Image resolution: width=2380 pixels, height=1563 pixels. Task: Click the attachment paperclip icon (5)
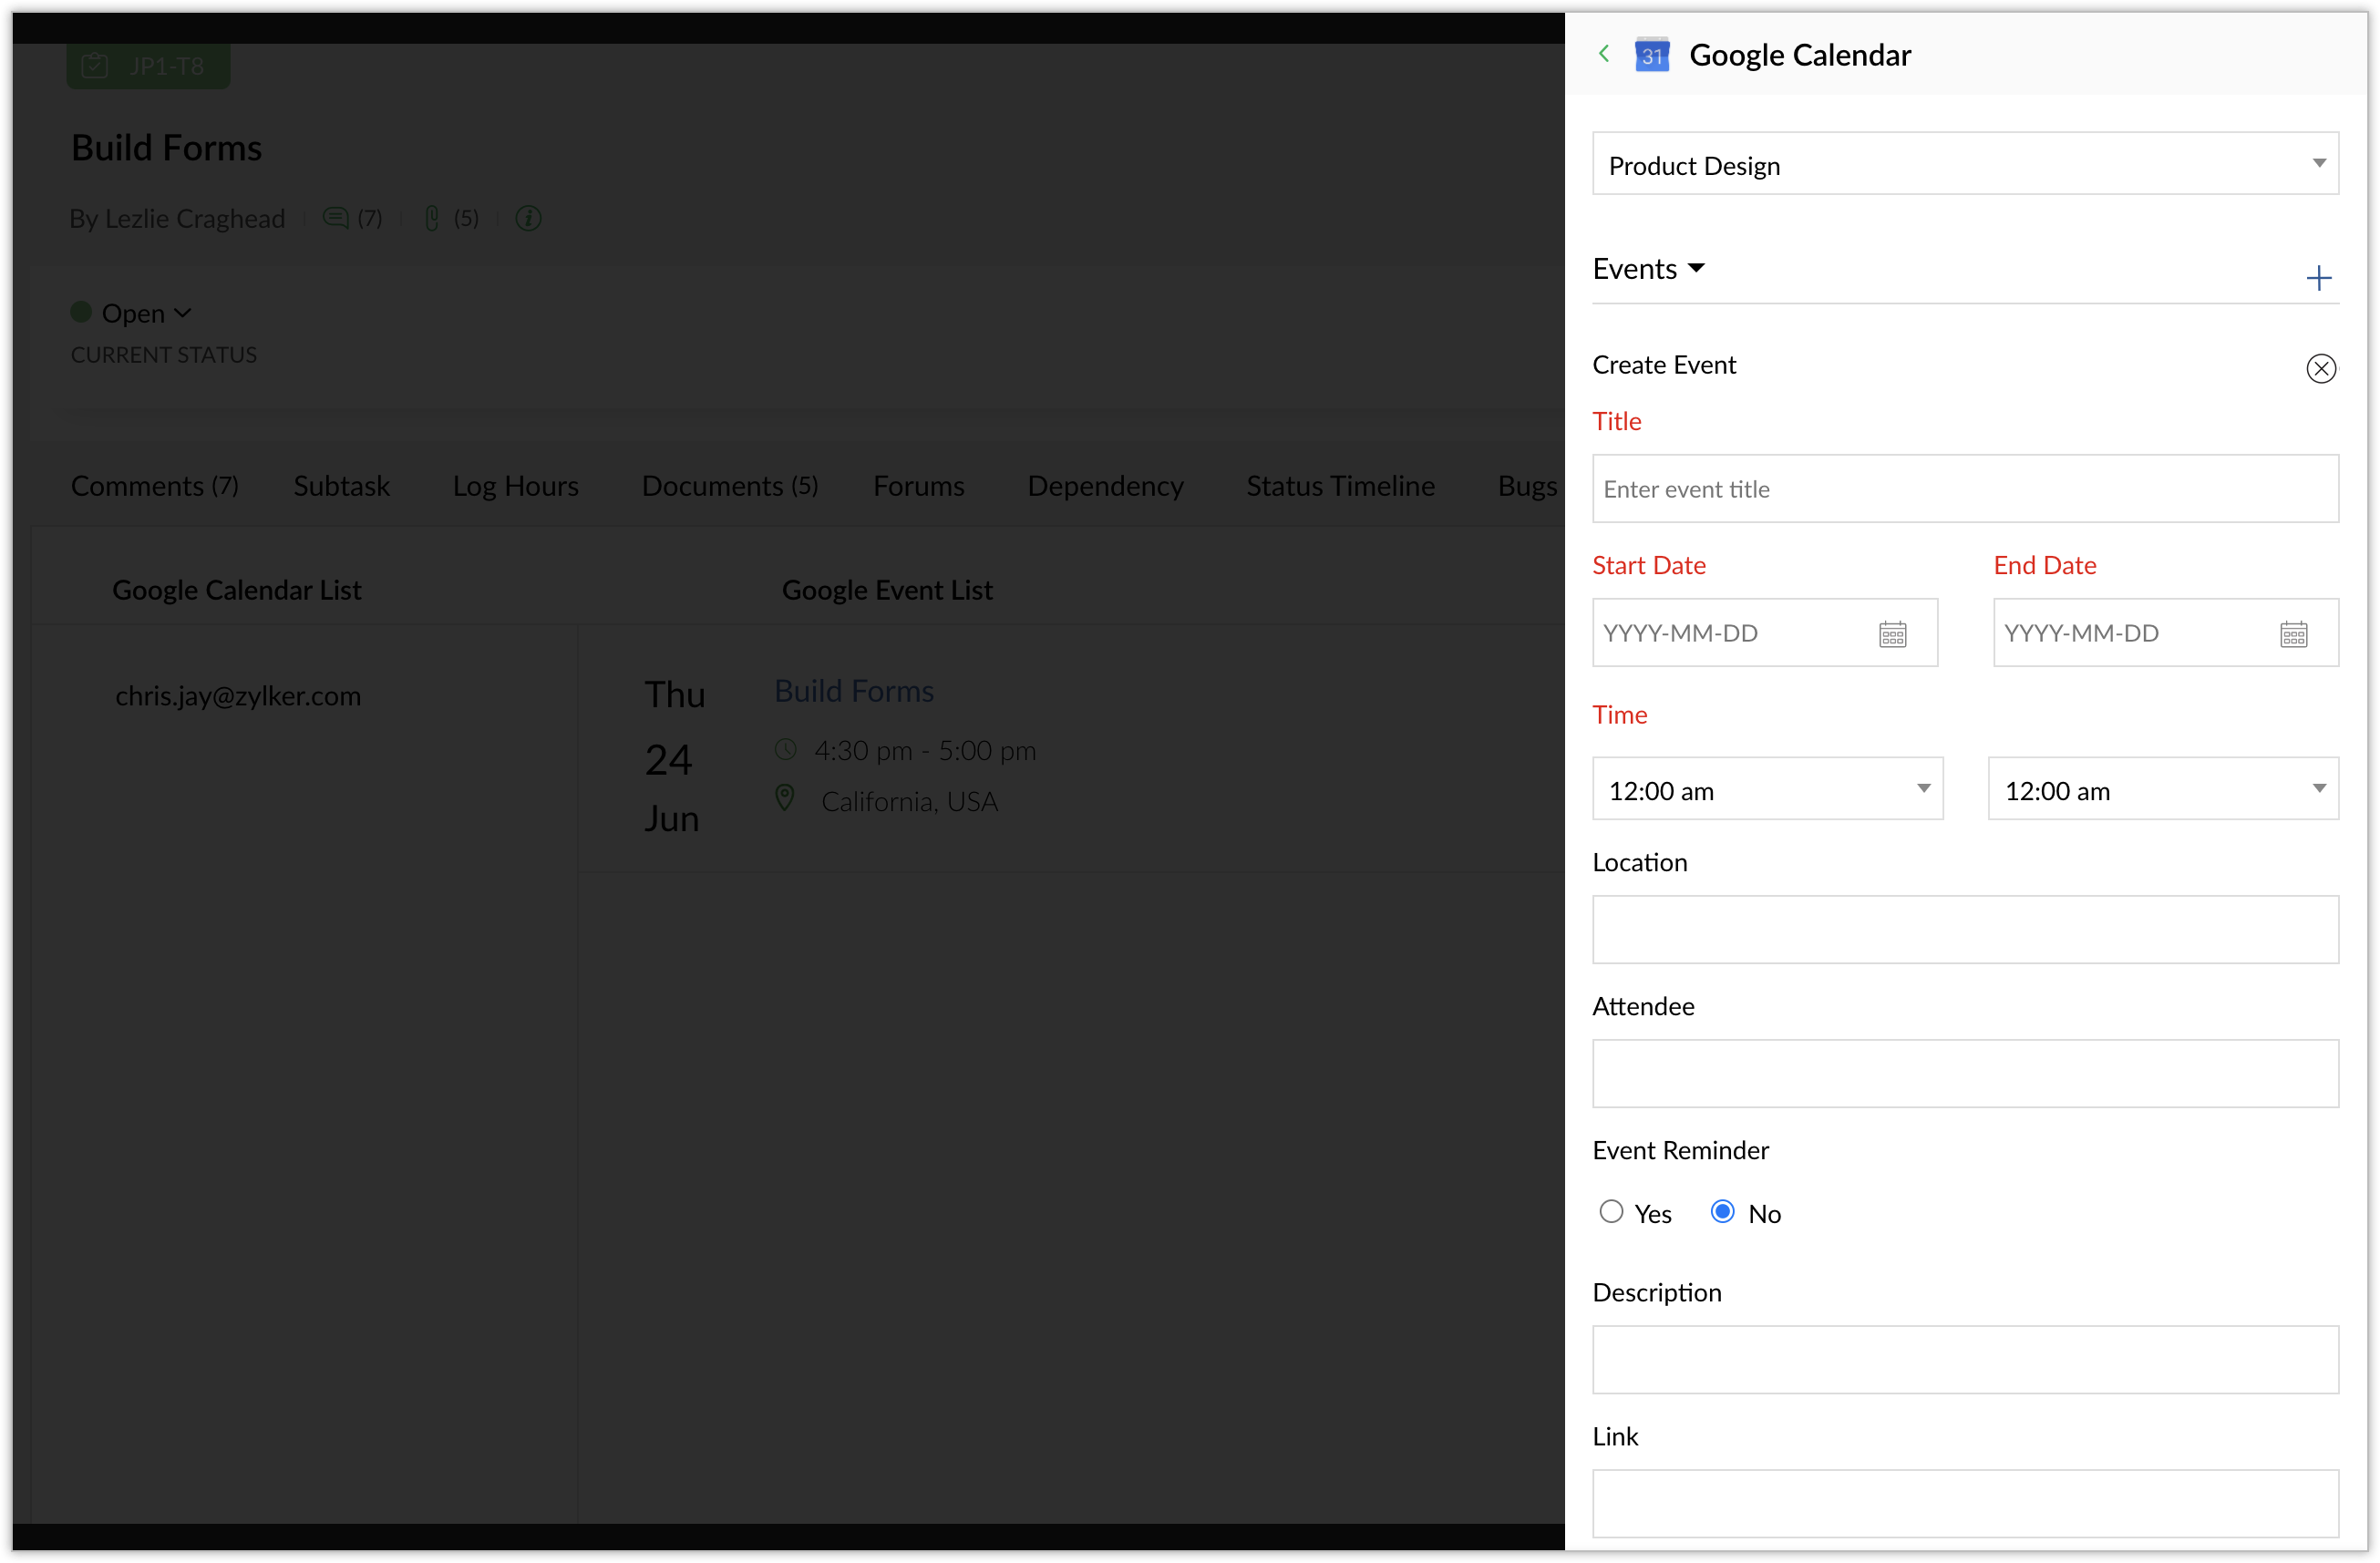pos(432,218)
